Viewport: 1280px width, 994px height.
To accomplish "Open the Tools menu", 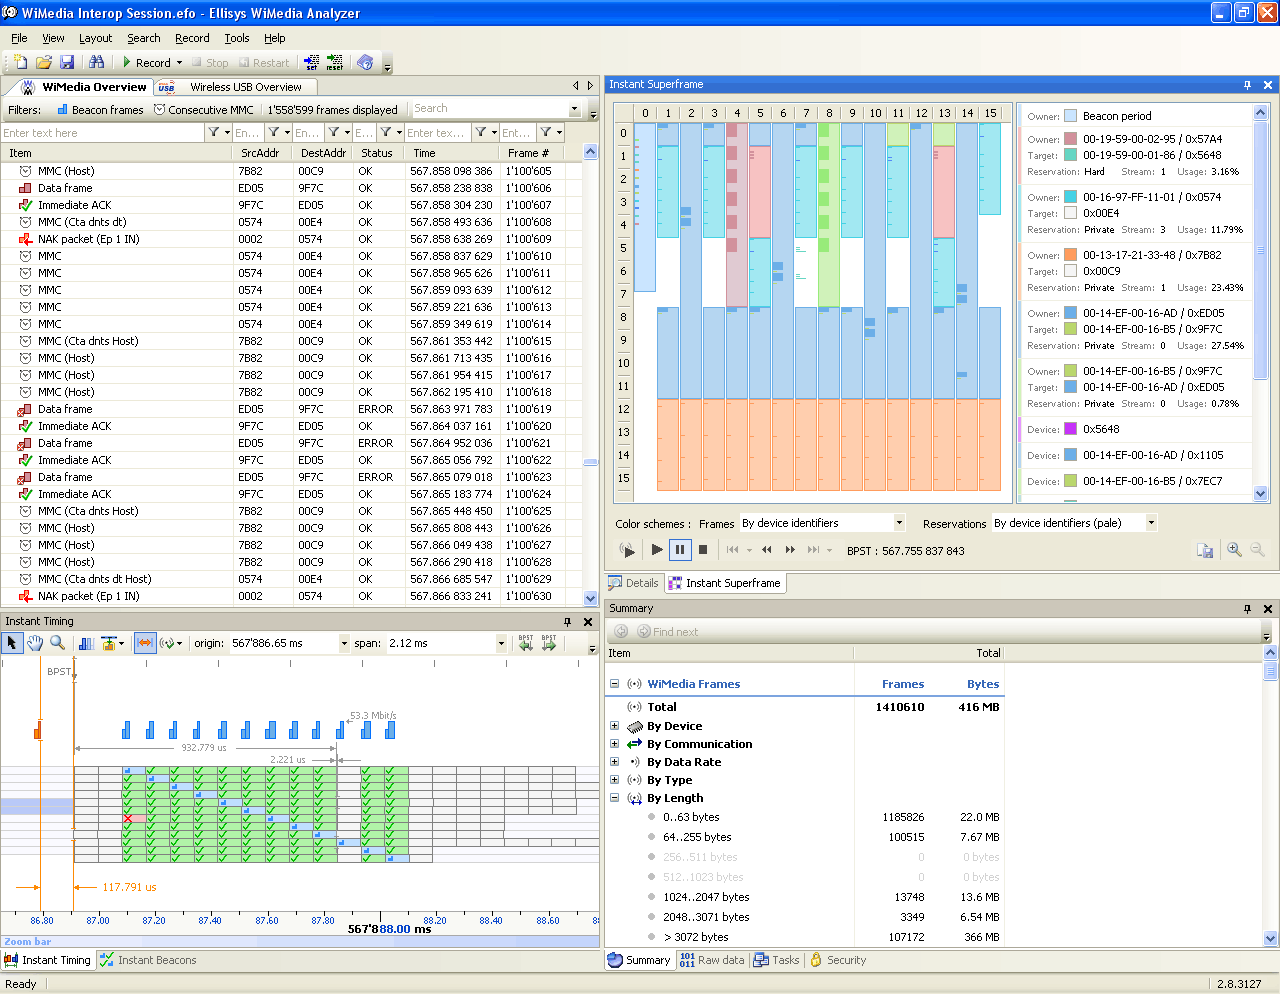I will click(236, 38).
